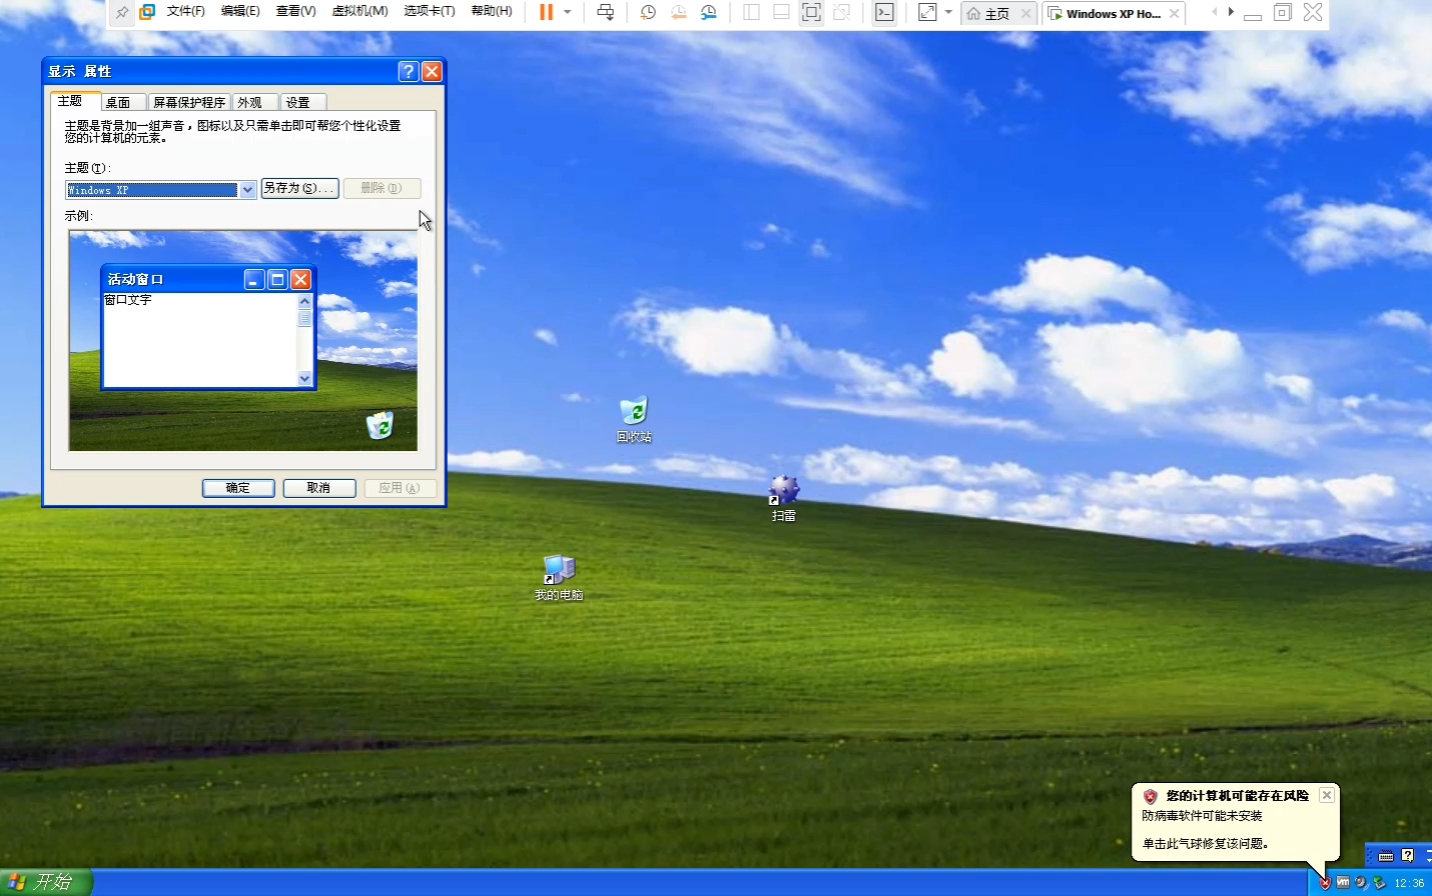Open the 编辑(E) menu

point(240,11)
